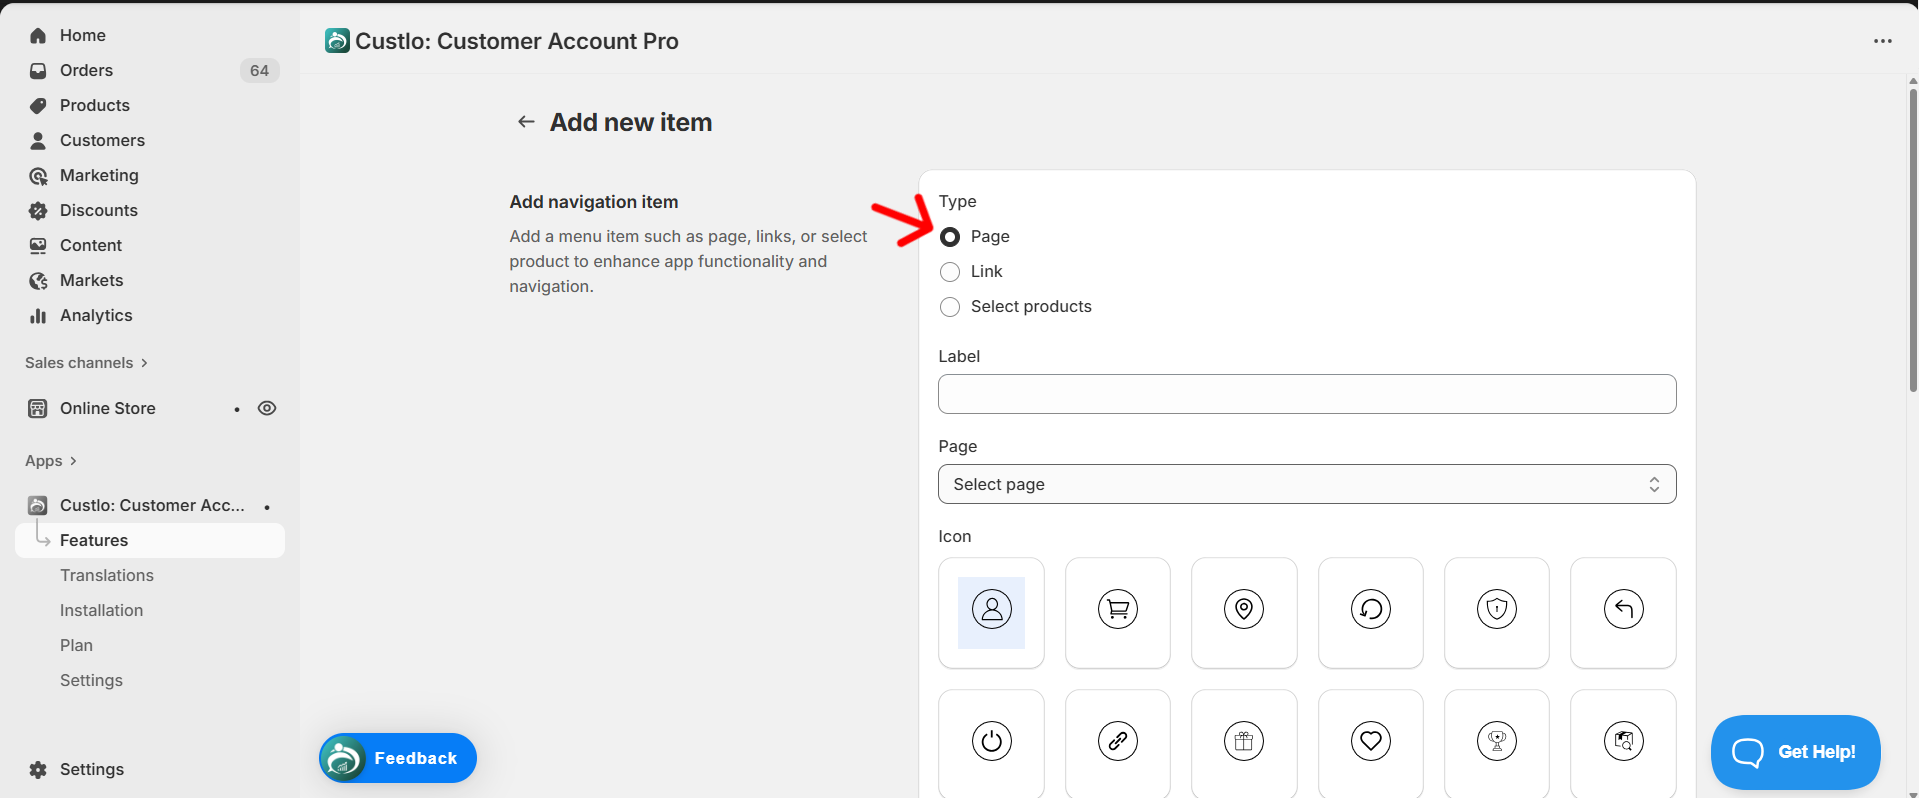Click the Get Help! chat button

pos(1795,752)
